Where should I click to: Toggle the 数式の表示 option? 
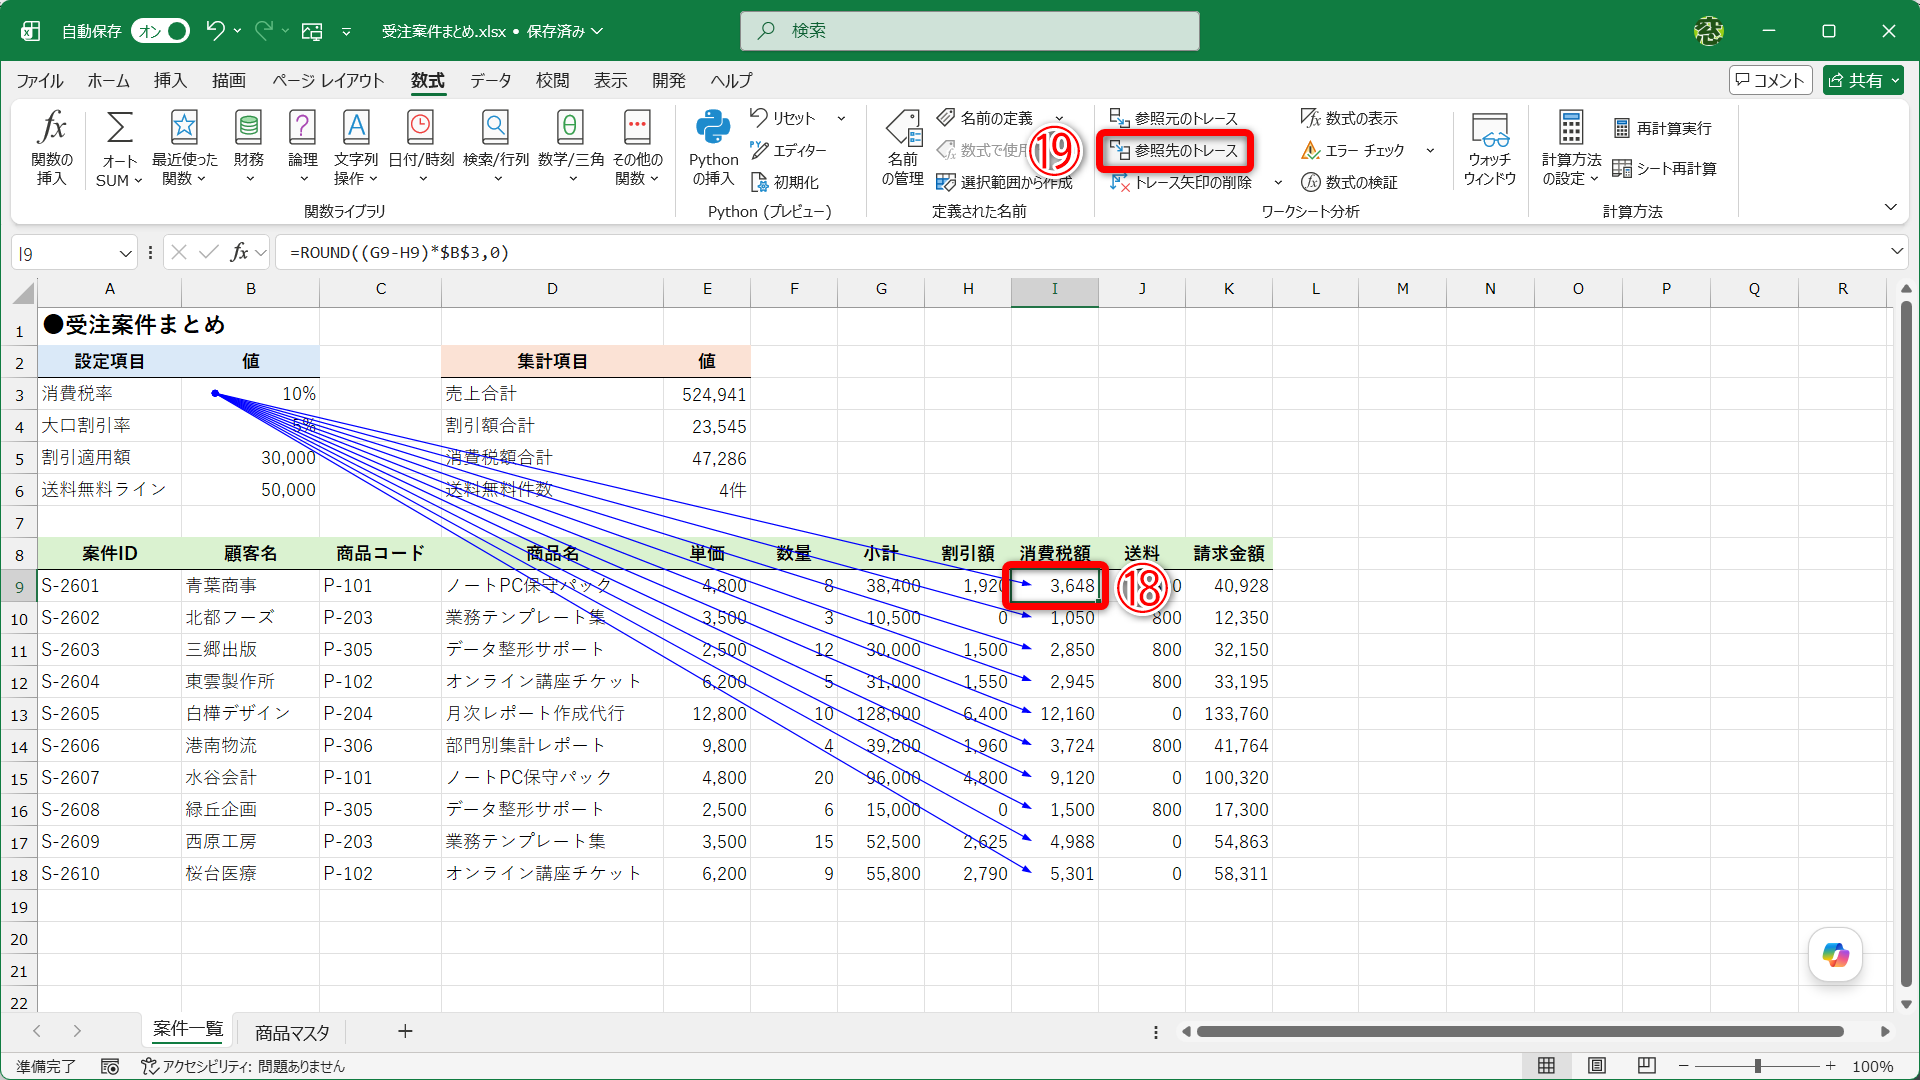pyautogui.click(x=1349, y=118)
